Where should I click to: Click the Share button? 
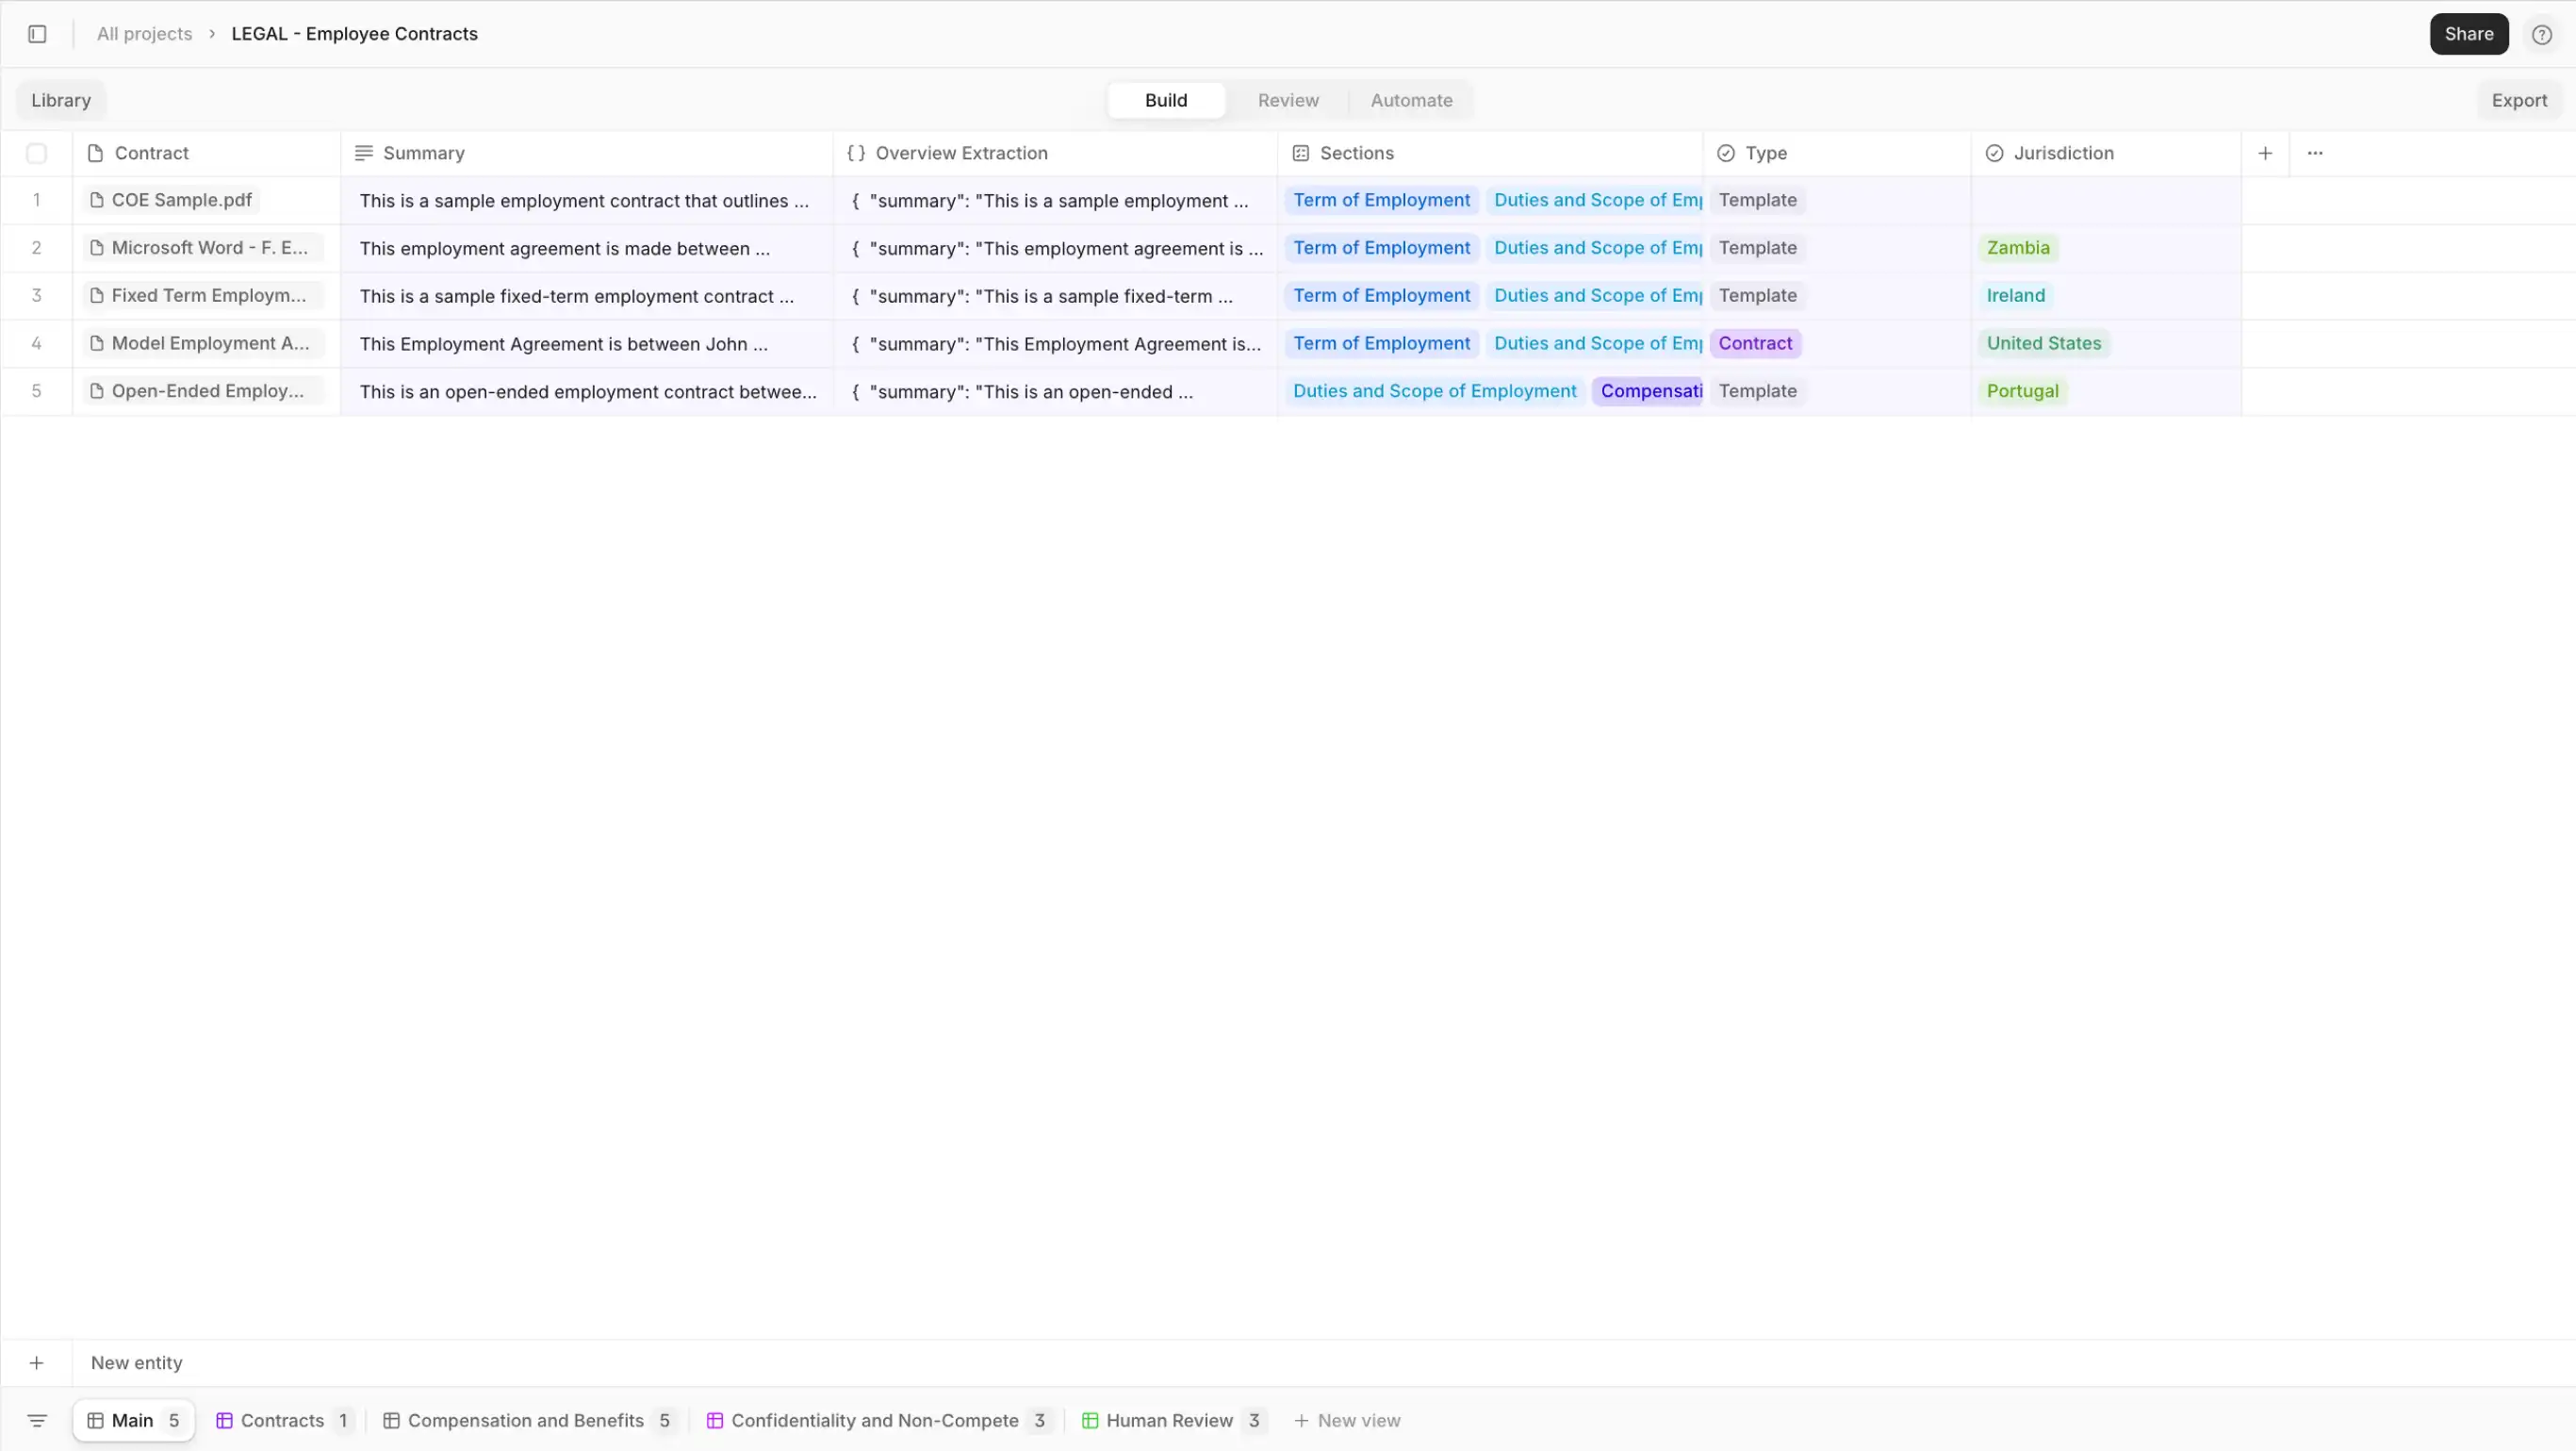(2468, 34)
